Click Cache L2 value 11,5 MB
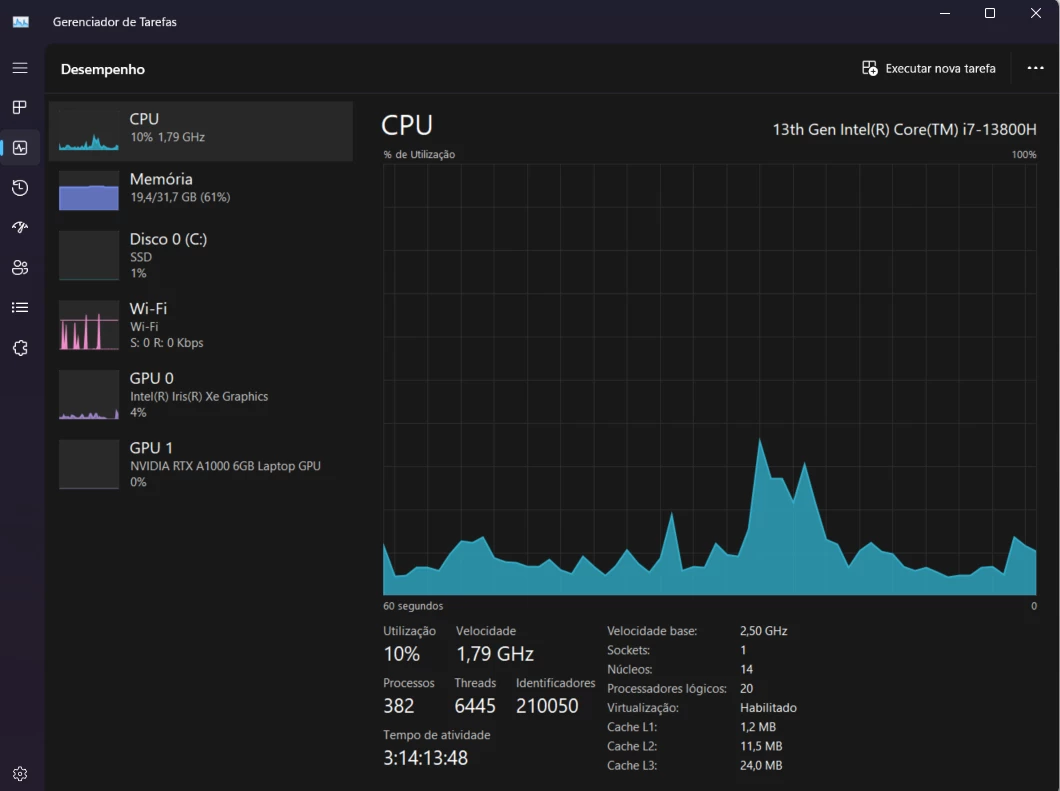 click(x=761, y=746)
